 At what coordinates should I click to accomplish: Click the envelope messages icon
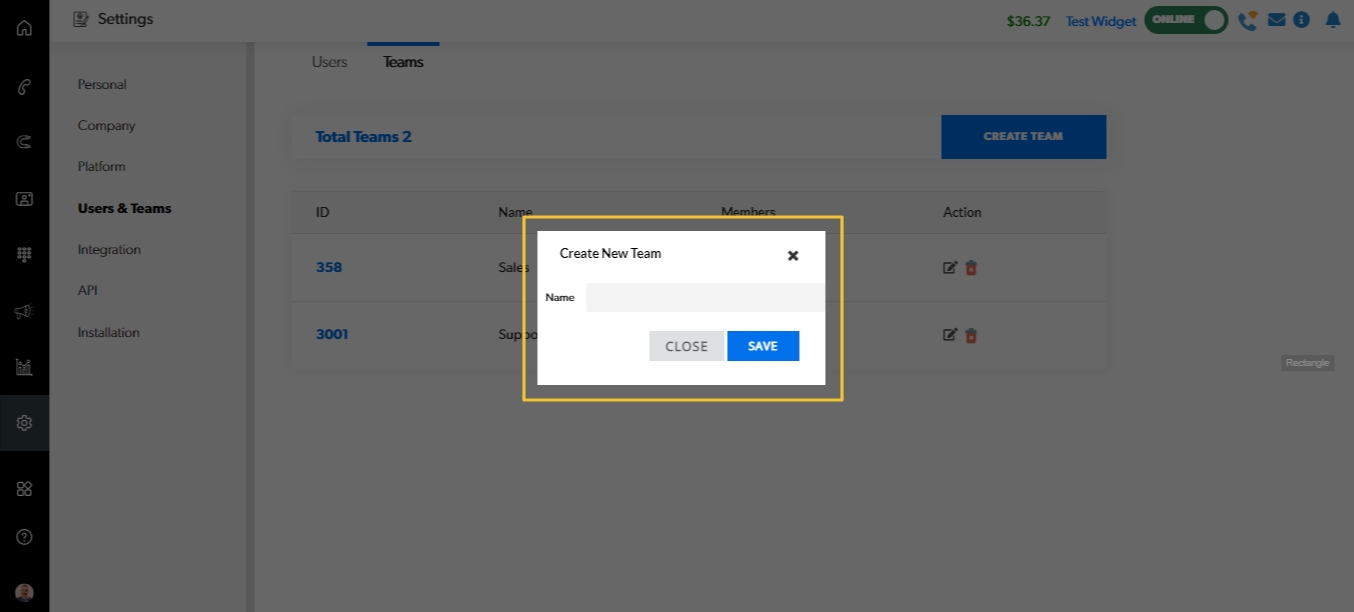pos(1276,20)
